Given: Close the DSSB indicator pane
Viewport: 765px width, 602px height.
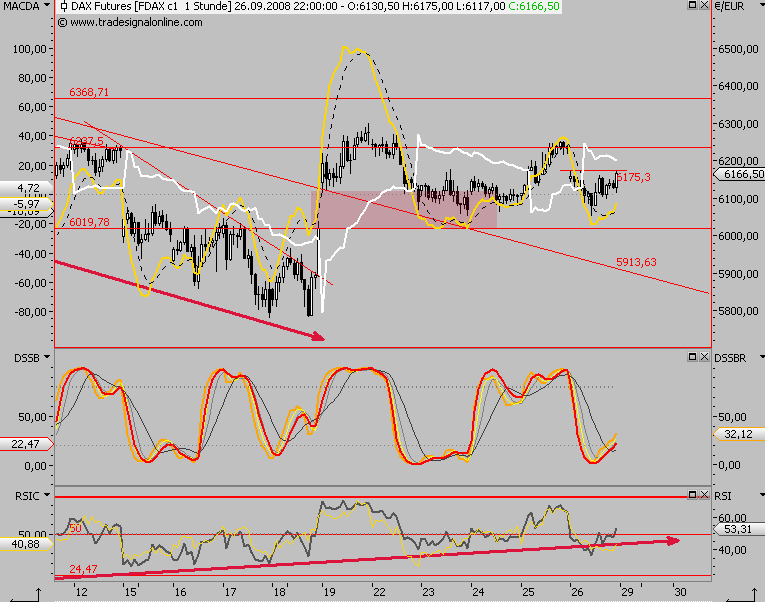Looking at the screenshot, I should pos(704,357).
